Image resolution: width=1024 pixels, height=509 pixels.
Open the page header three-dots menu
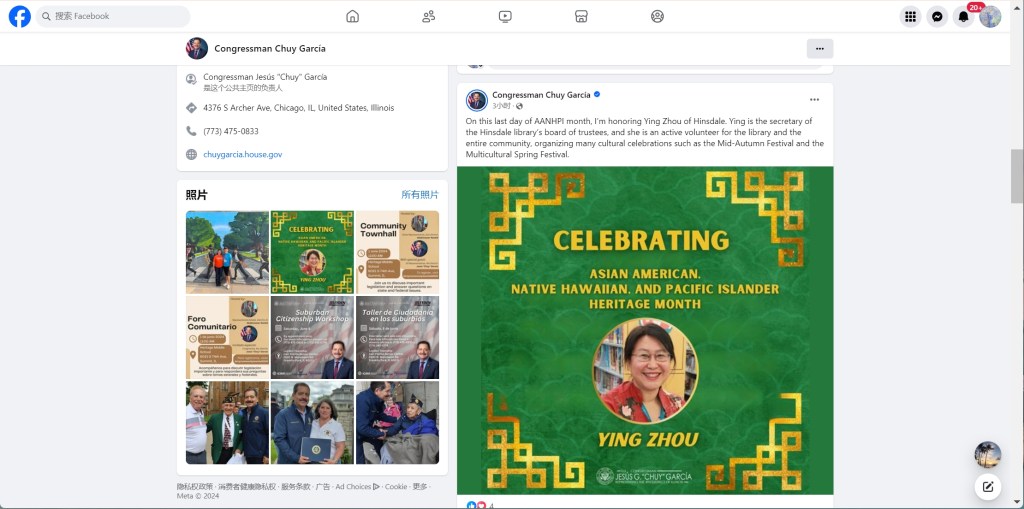click(x=820, y=48)
